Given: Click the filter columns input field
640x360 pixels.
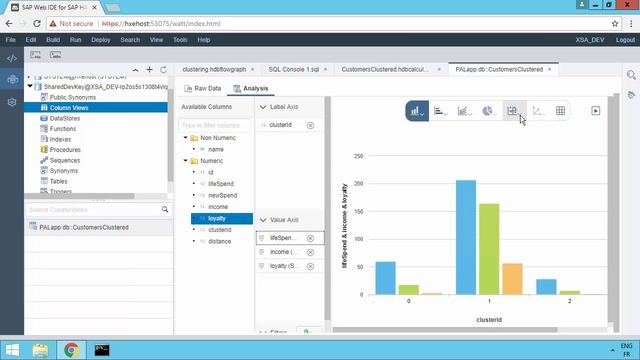Looking at the screenshot, I should [214, 125].
